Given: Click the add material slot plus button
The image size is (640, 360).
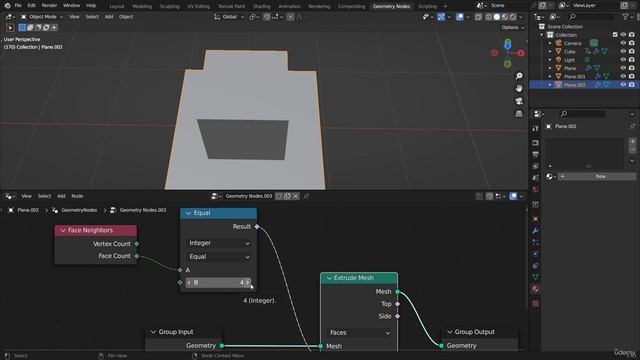Looking at the screenshot, I should 632,142.
